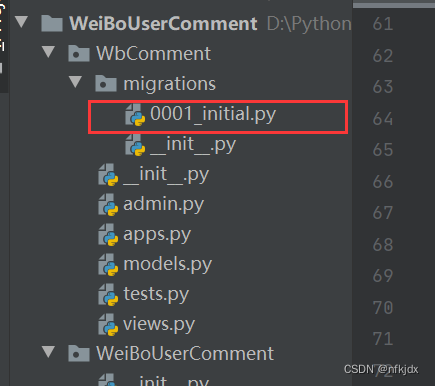The width and height of the screenshot is (435, 386).
Task: Click the Python icon of 0001_initial.py
Action: [135, 114]
